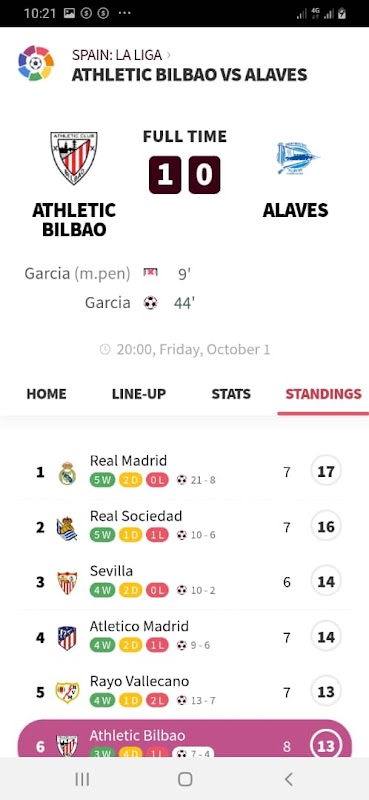Image resolution: width=369 pixels, height=800 pixels.
Task: Switch to the HOME tab
Action: (x=46, y=394)
